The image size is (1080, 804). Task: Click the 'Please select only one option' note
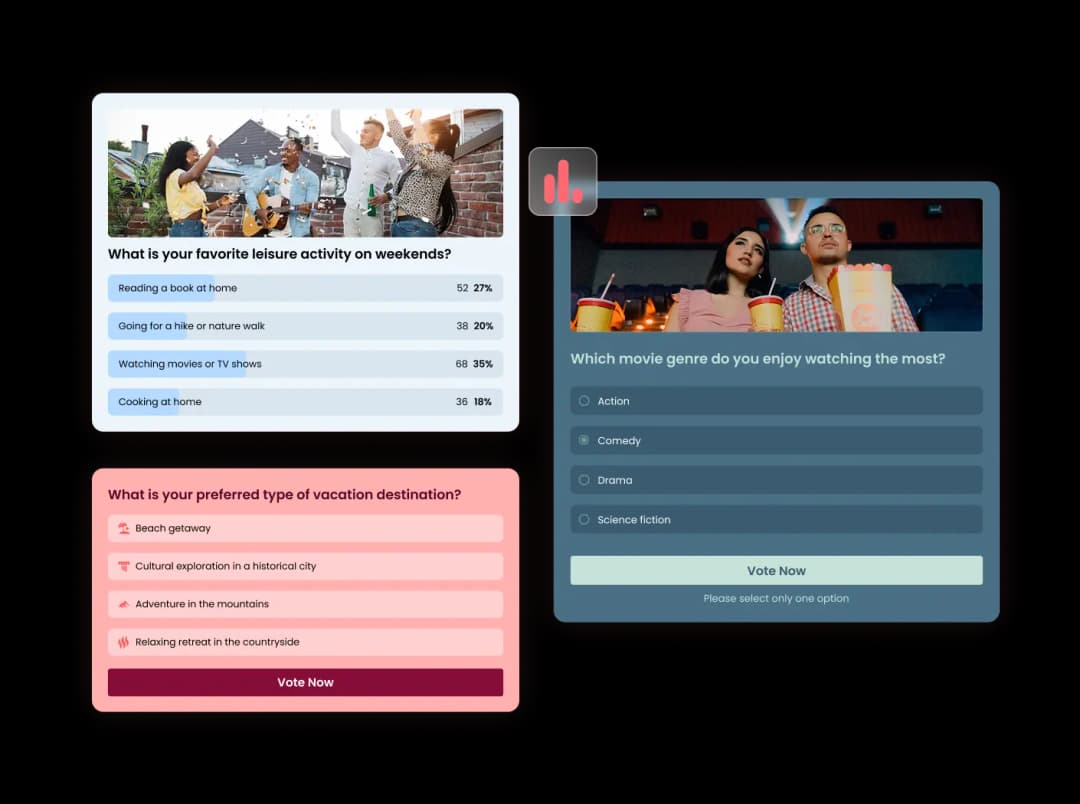[x=776, y=599]
